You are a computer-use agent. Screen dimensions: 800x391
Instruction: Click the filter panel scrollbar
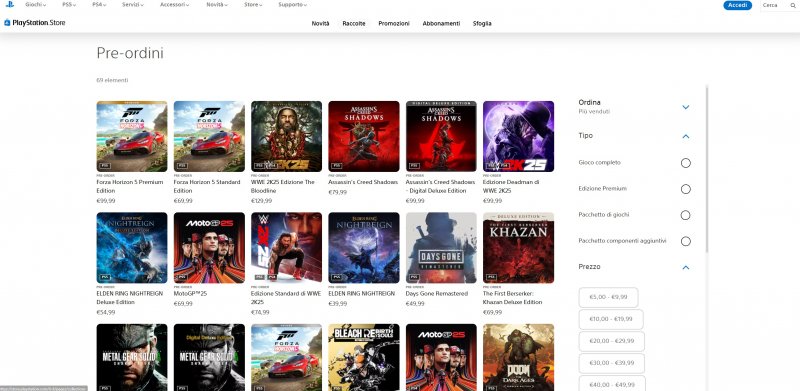click(707, 168)
